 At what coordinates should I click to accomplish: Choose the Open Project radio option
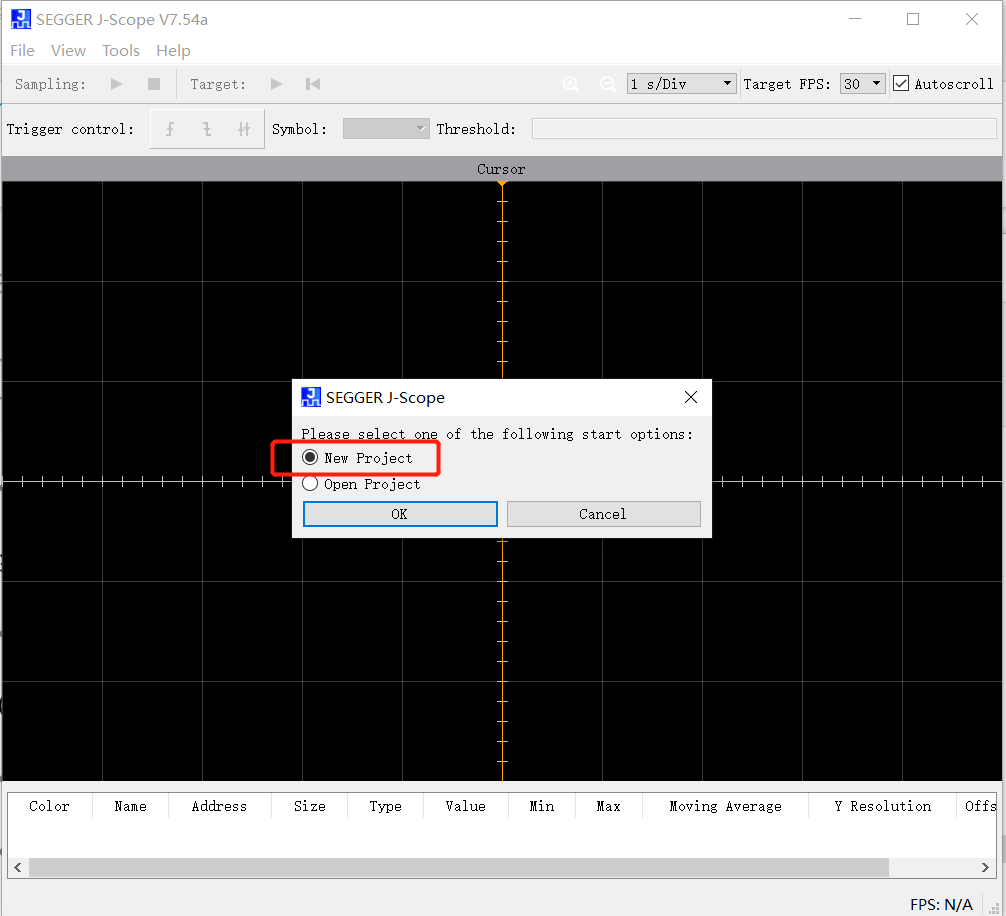[x=310, y=484]
